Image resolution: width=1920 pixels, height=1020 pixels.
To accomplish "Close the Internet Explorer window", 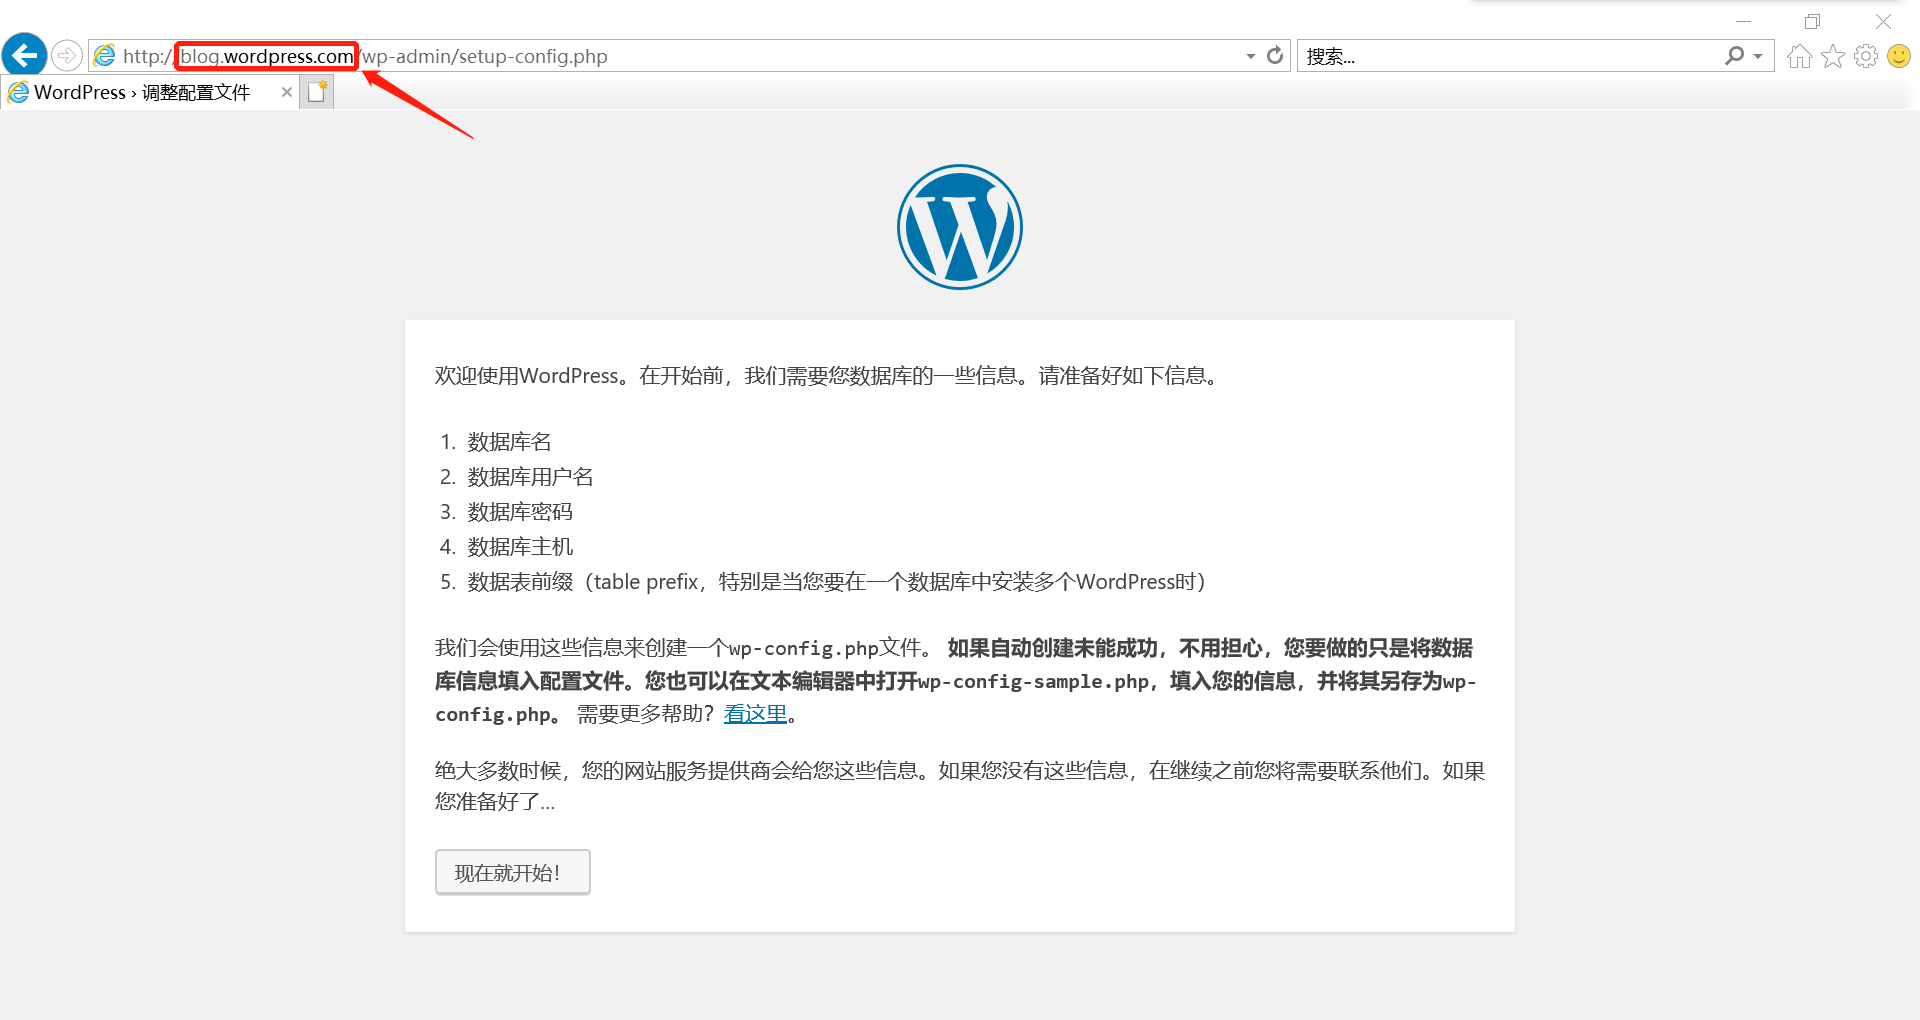I will [x=1883, y=20].
